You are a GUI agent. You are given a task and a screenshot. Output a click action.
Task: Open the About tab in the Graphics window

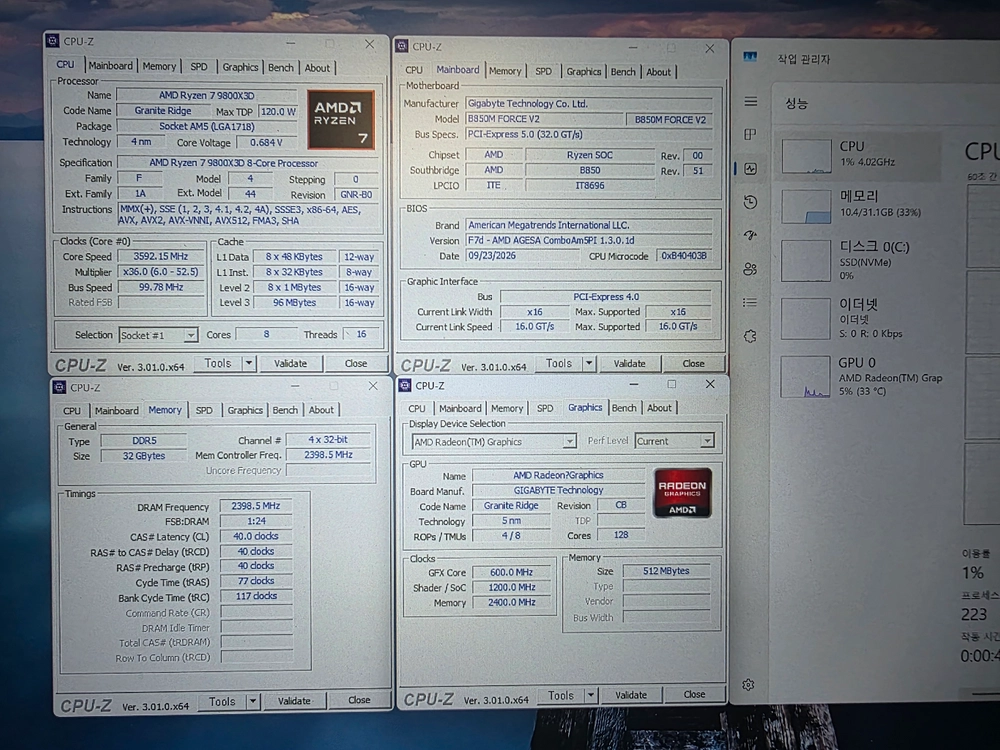click(x=659, y=408)
